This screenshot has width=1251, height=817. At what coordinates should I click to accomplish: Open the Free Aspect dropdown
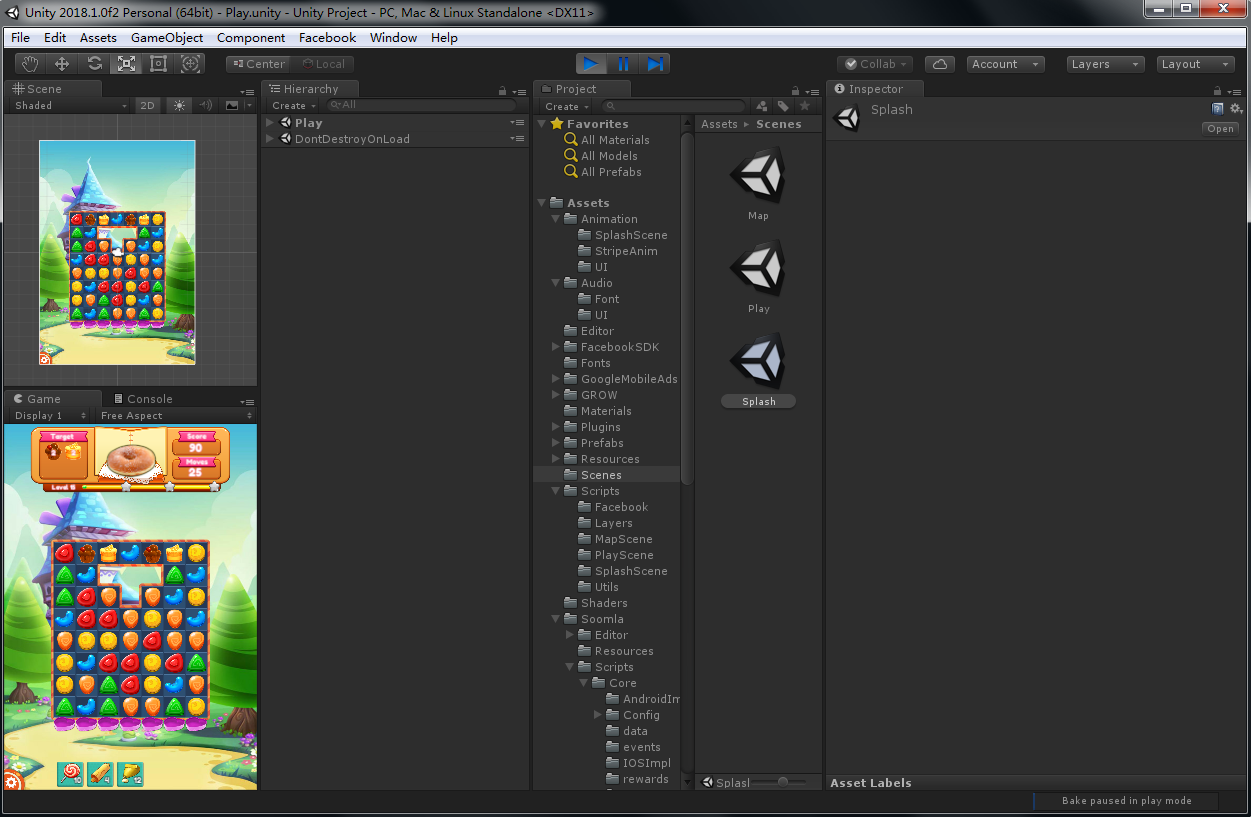pyautogui.click(x=175, y=415)
